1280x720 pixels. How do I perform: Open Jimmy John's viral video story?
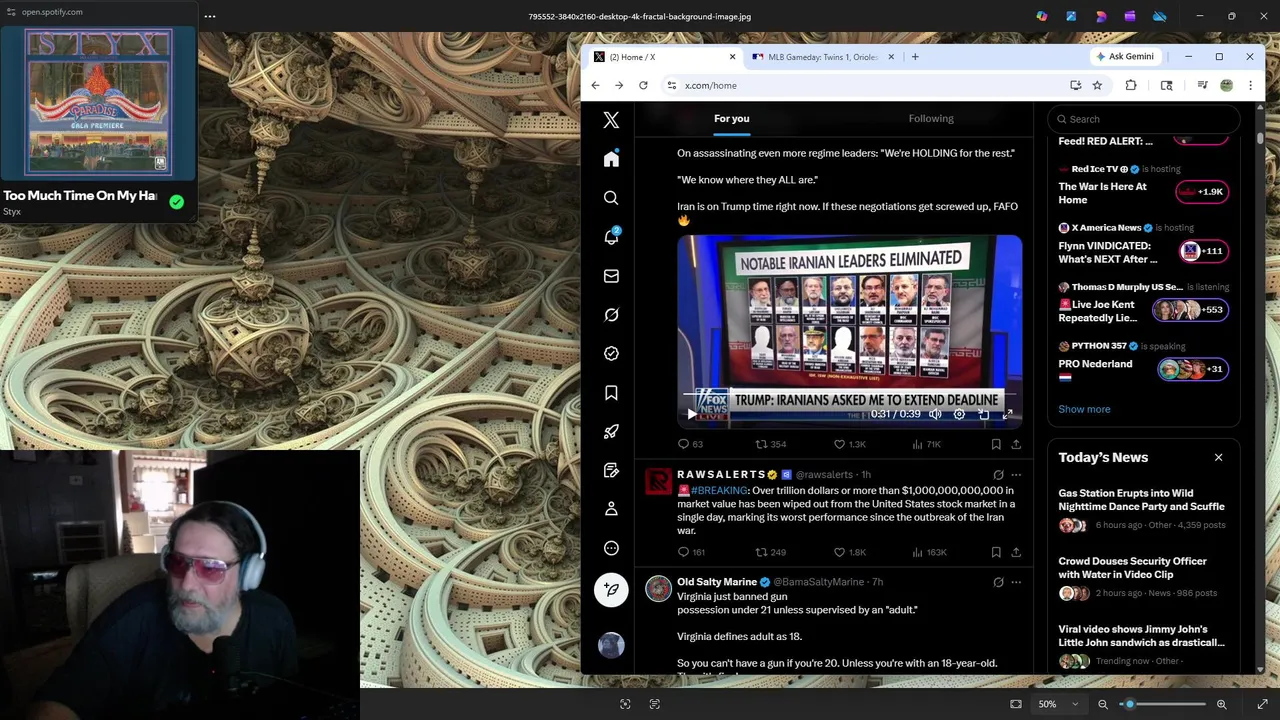click(1142, 646)
